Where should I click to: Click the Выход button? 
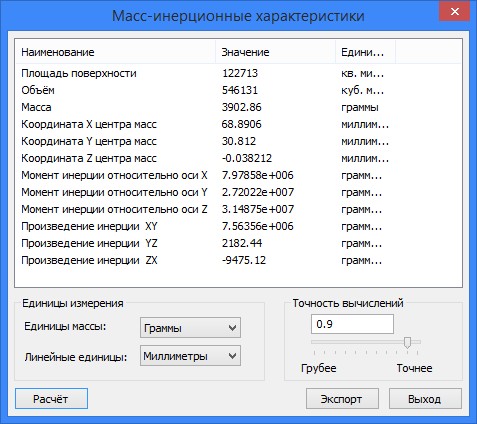click(425, 398)
